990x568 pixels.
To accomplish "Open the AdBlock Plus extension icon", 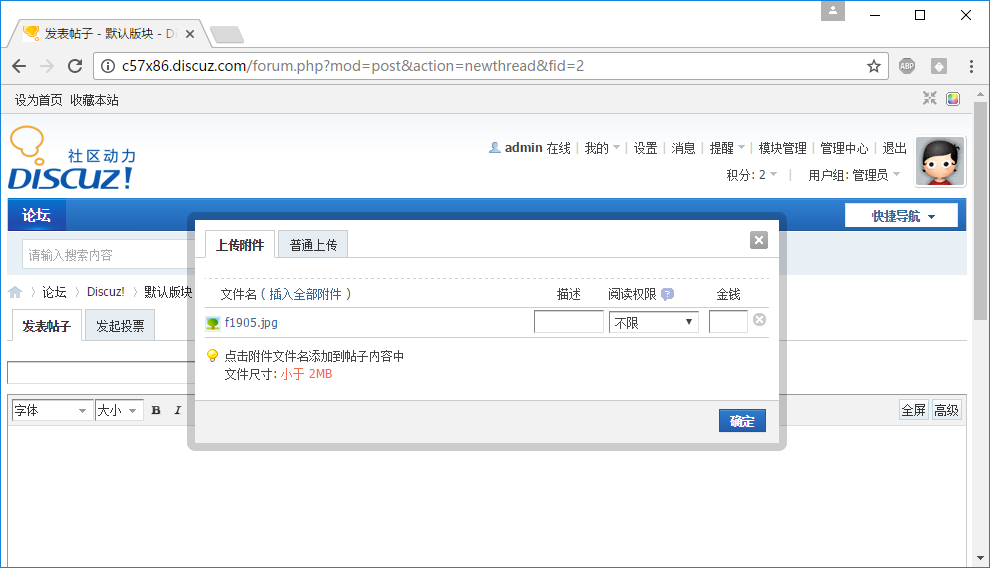I will [x=907, y=66].
